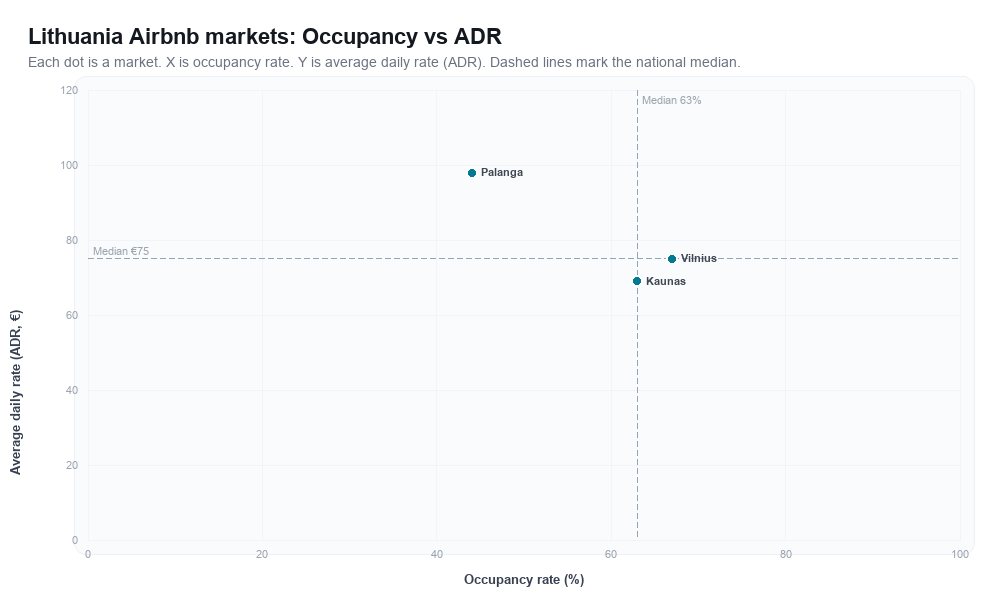Viewport: 1000px width, 600px height.
Task: Click the 'Average daily rate (ADR, €)' axis title
Action: [16, 392]
